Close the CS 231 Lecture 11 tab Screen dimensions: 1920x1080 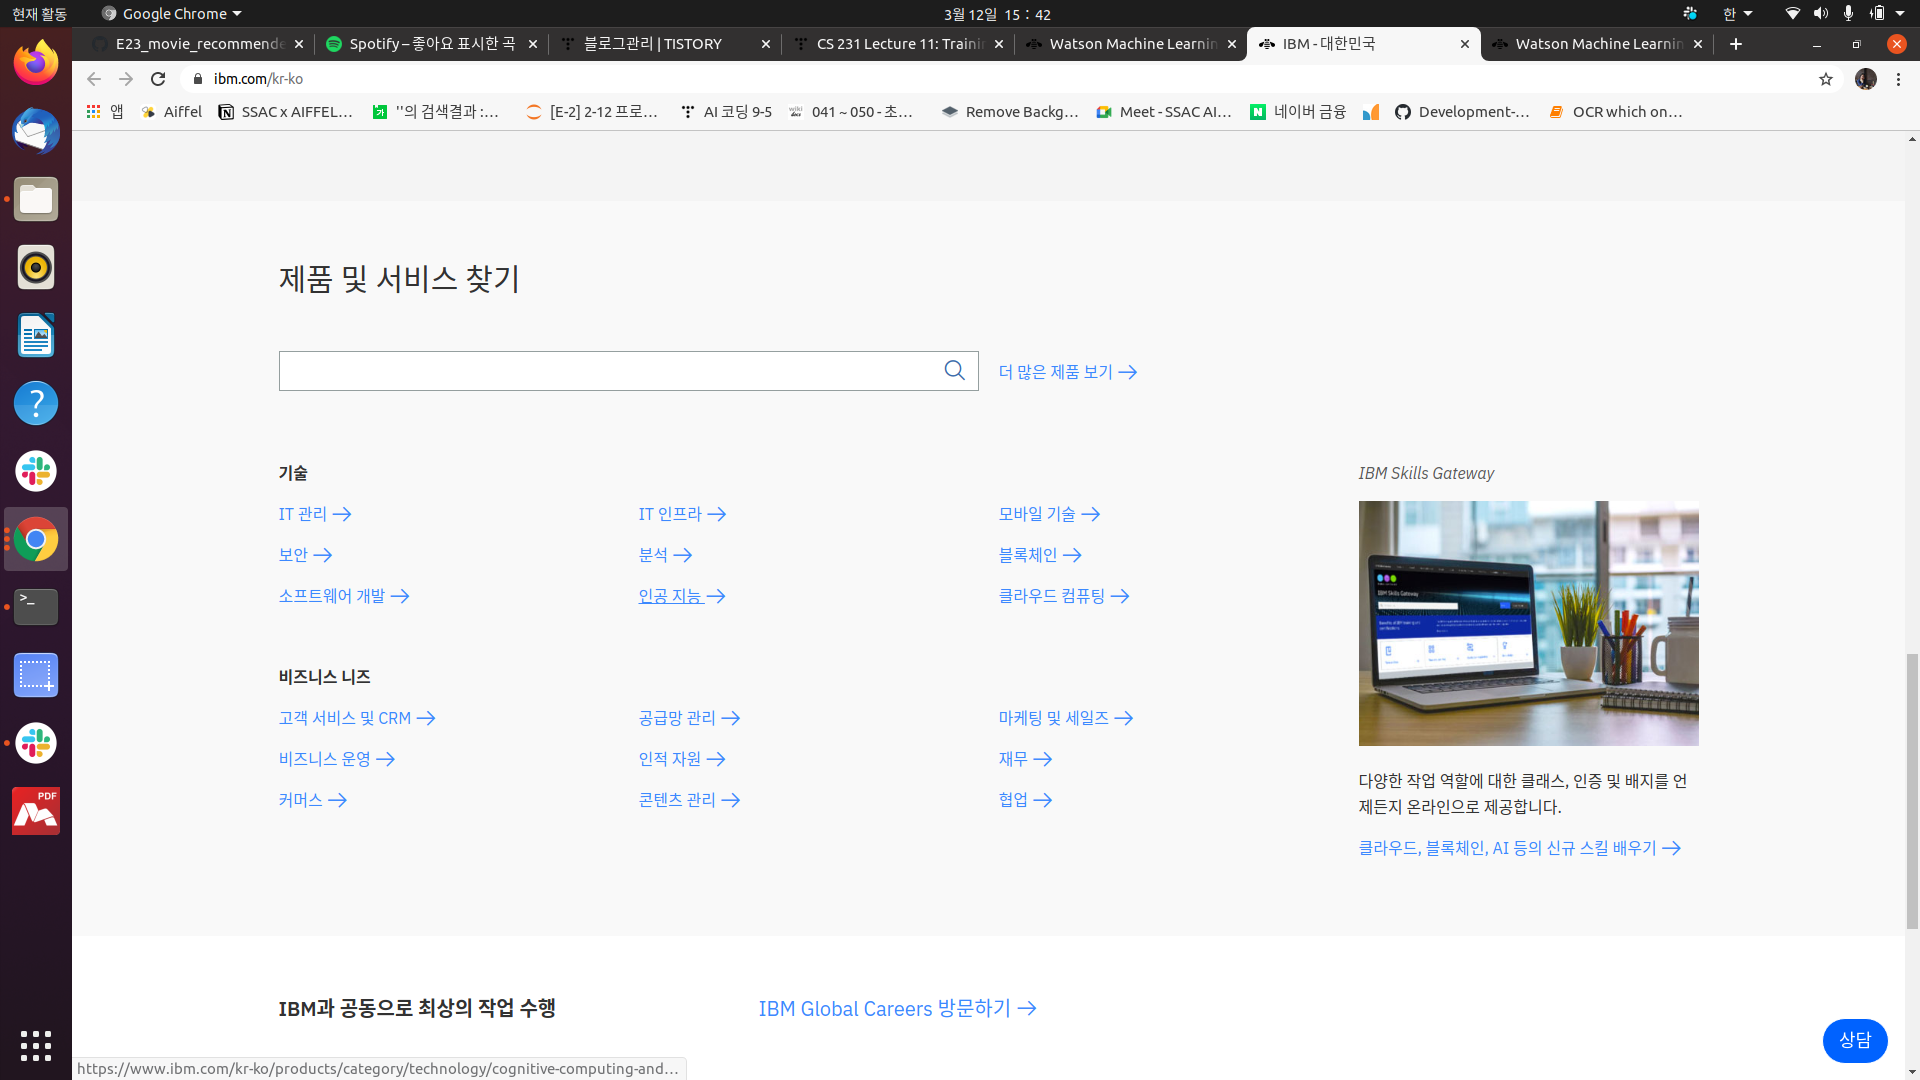999,44
